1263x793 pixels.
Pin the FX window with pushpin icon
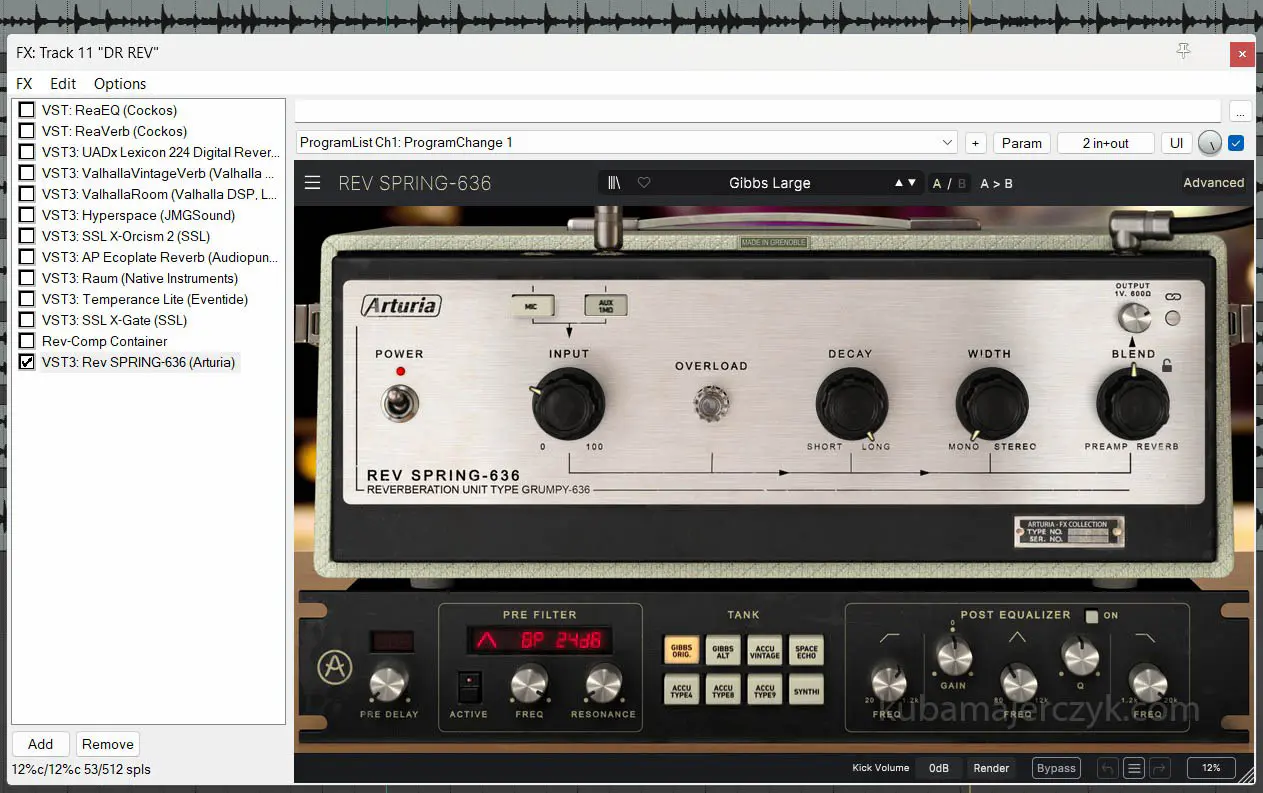(x=1183, y=52)
